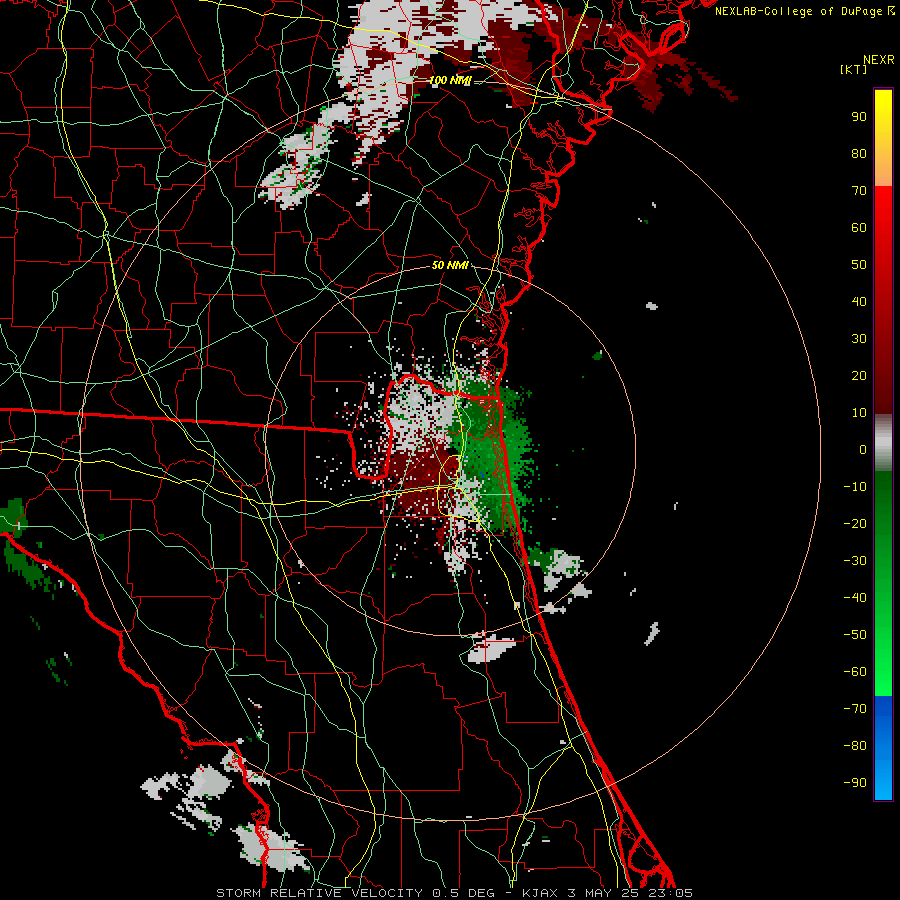Click the 50 value on velocity scale
Image resolution: width=900 pixels, height=900 pixels.
tap(859, 265)
